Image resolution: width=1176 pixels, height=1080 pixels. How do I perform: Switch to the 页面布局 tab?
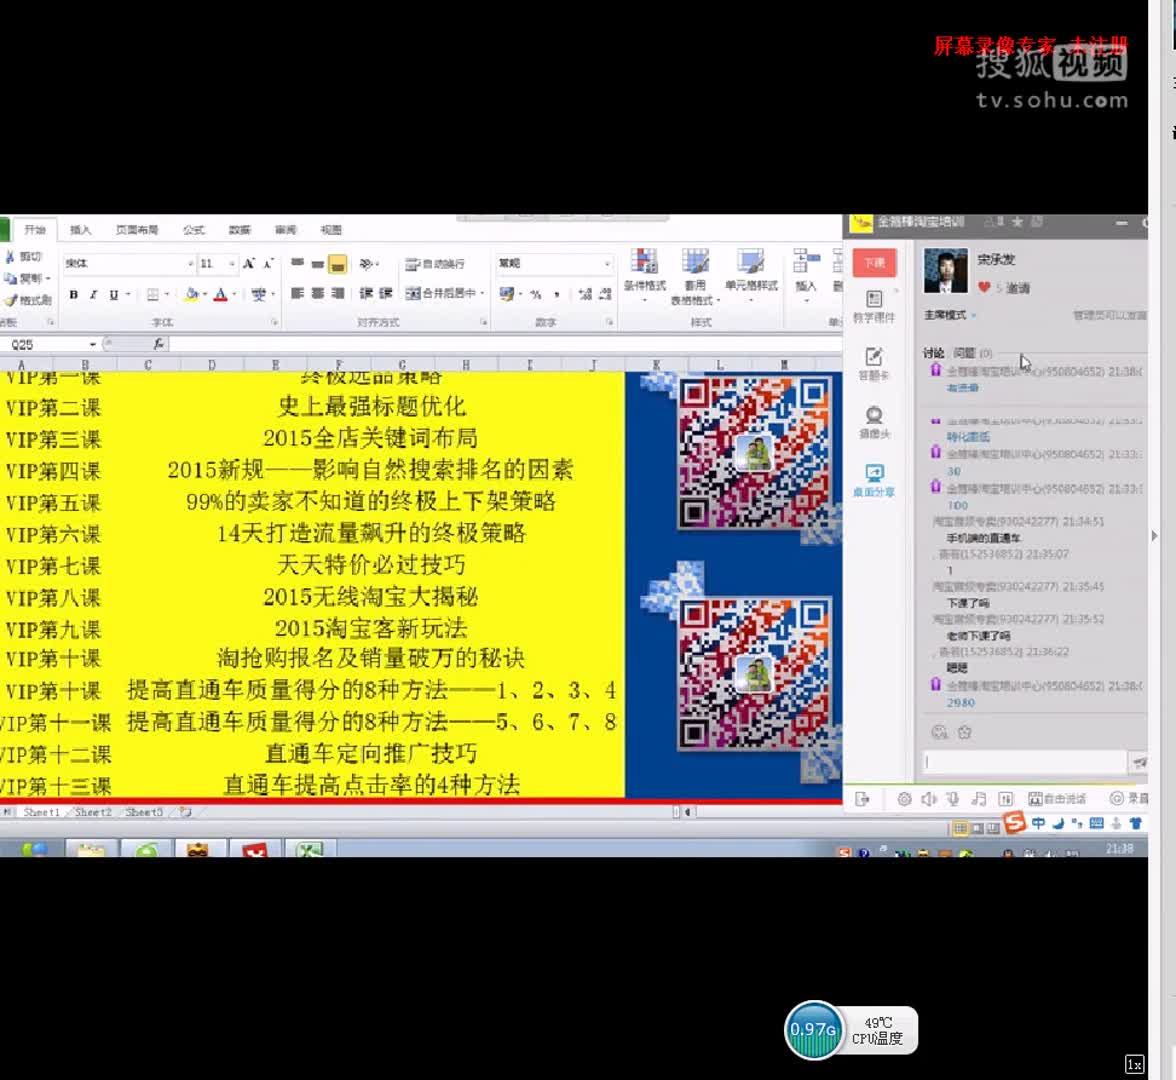136,230
